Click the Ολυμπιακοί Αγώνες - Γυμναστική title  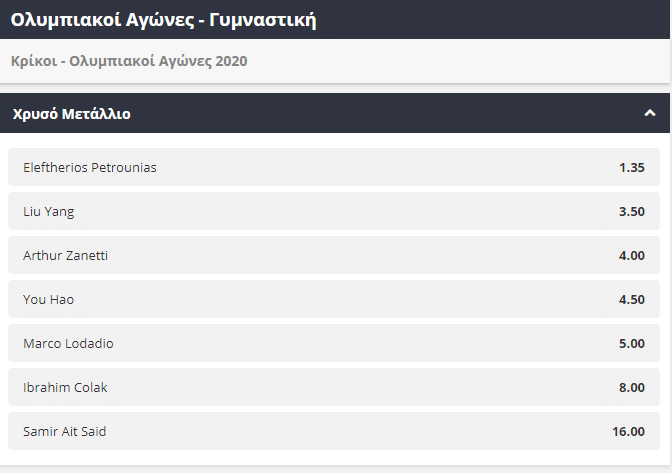click(164, 19)
